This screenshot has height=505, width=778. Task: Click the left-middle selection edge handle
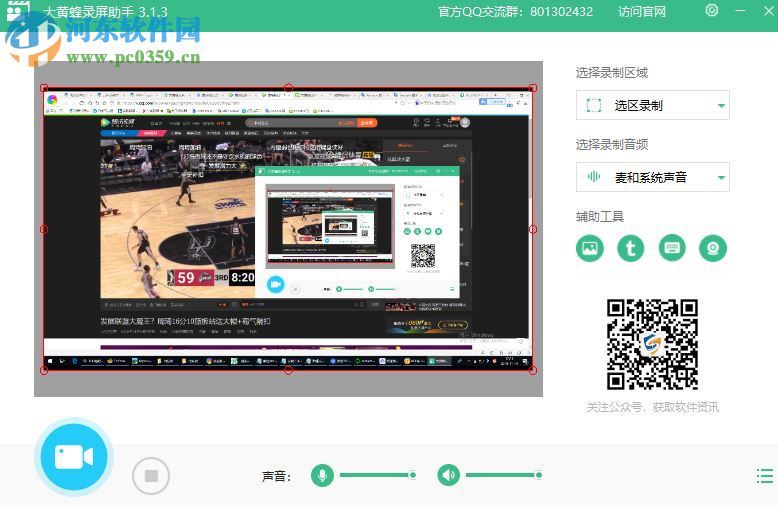(x=44, y=229)
